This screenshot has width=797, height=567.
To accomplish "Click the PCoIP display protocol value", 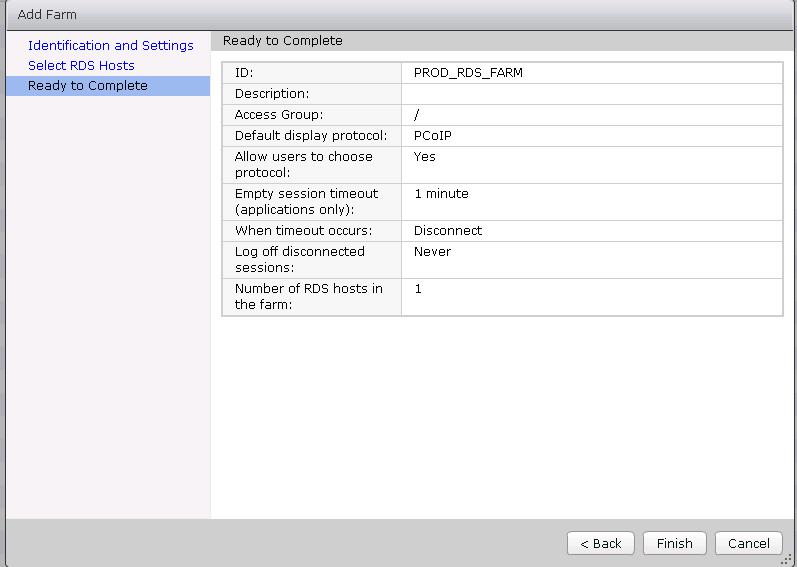I will (432, 135).
